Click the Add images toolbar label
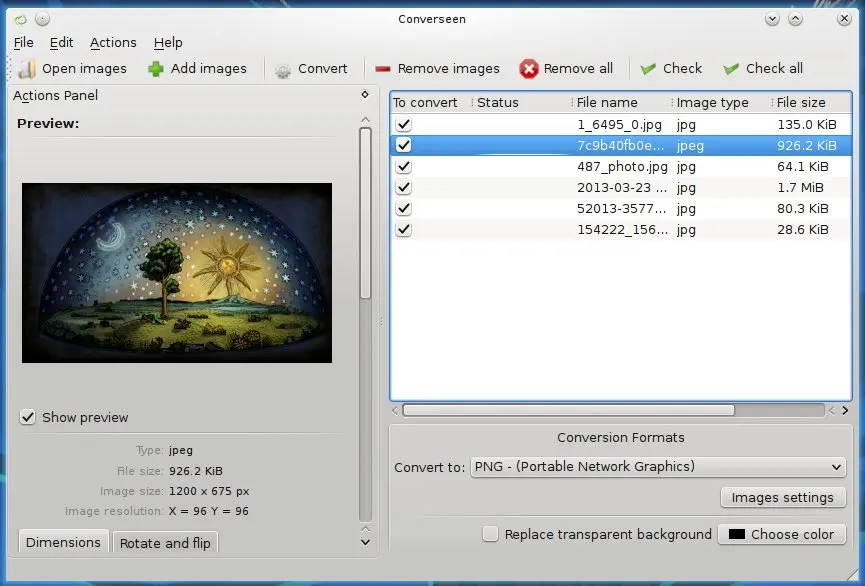Viewport: 865px width, 586px height. pyautogui.click(x=209, y=68)
